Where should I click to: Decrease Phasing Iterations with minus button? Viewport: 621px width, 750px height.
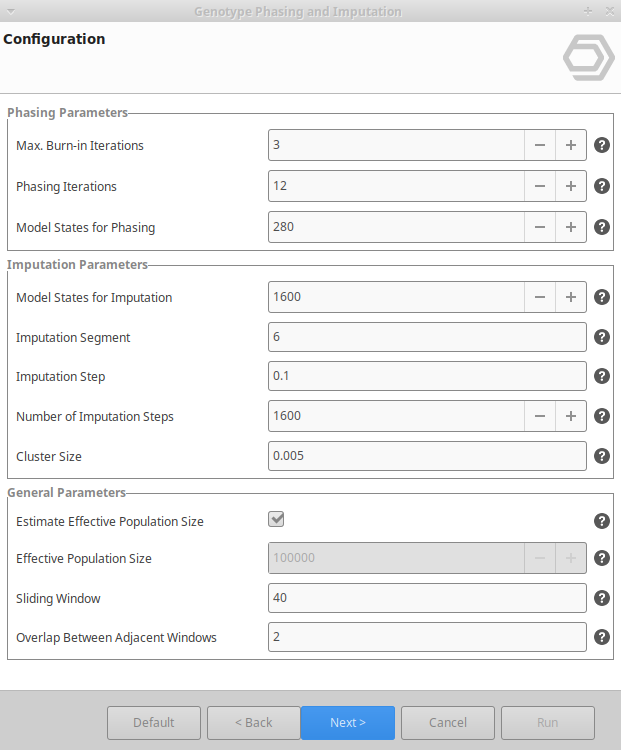pos(539,186)
